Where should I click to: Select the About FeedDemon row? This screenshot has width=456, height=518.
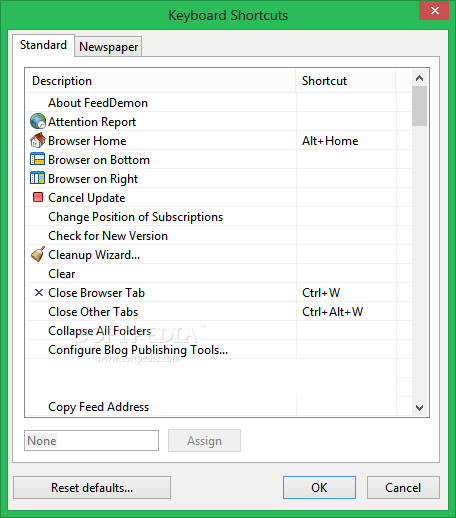pos(219,103)
